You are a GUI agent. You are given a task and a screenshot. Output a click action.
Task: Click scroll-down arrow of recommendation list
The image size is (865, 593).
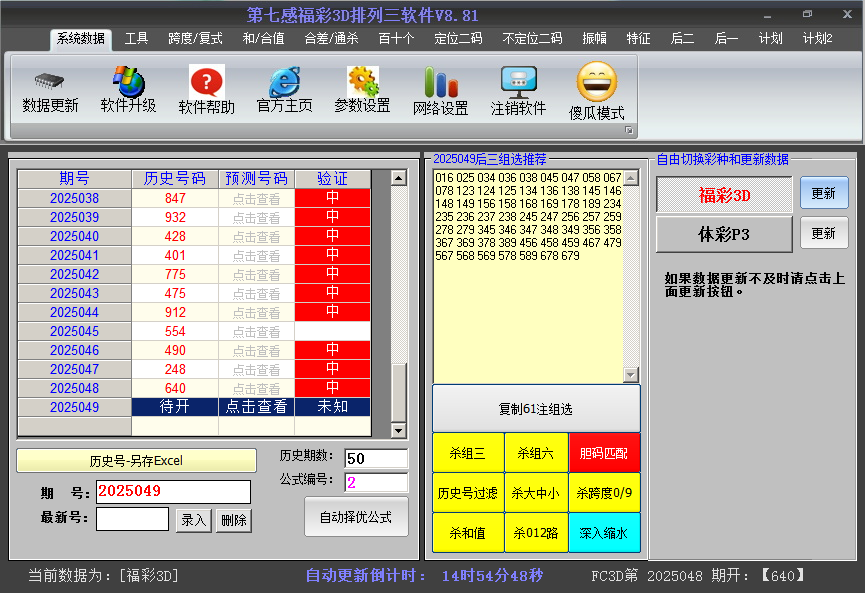click(x=631, y=375)
